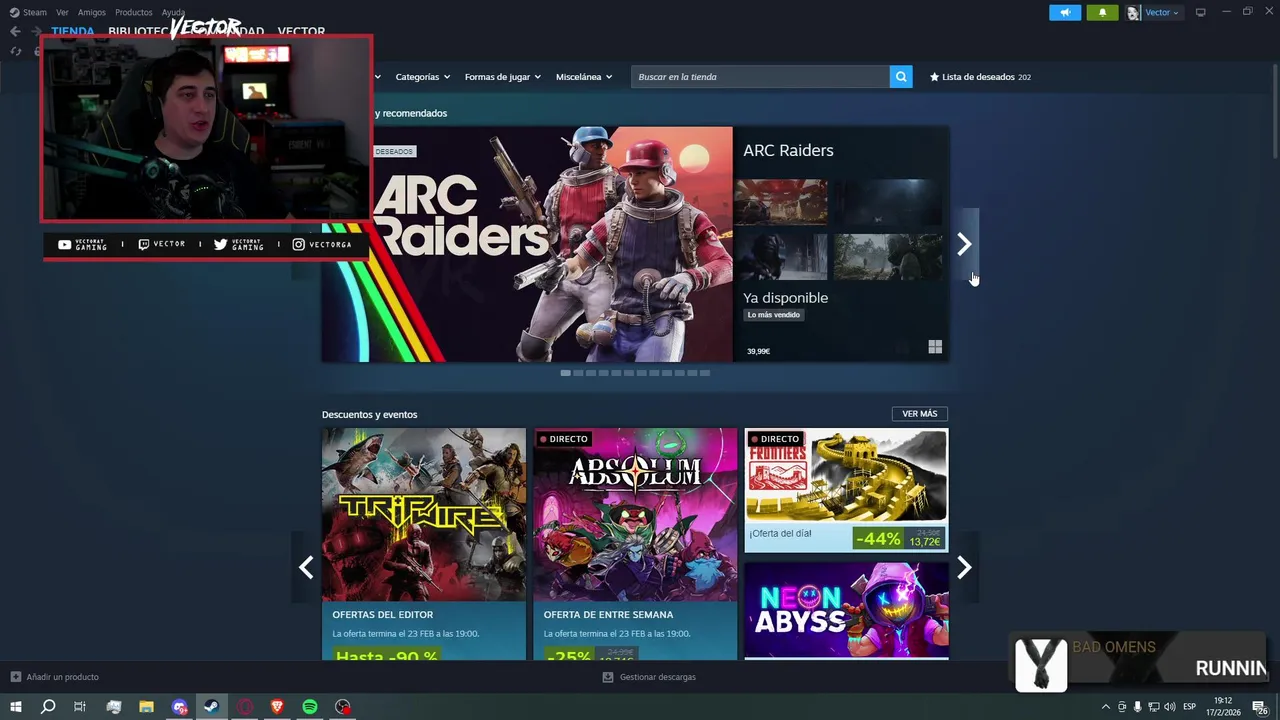Go back with the left navigation arrow
The width and height of the screenshot is (1280, 720).
(x=15, y=31)
